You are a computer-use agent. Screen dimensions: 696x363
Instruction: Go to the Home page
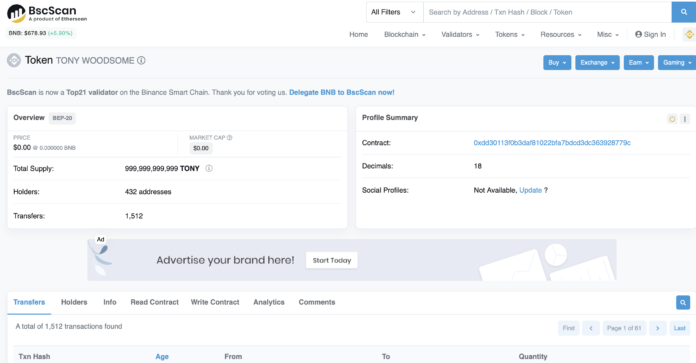point(359,35)
